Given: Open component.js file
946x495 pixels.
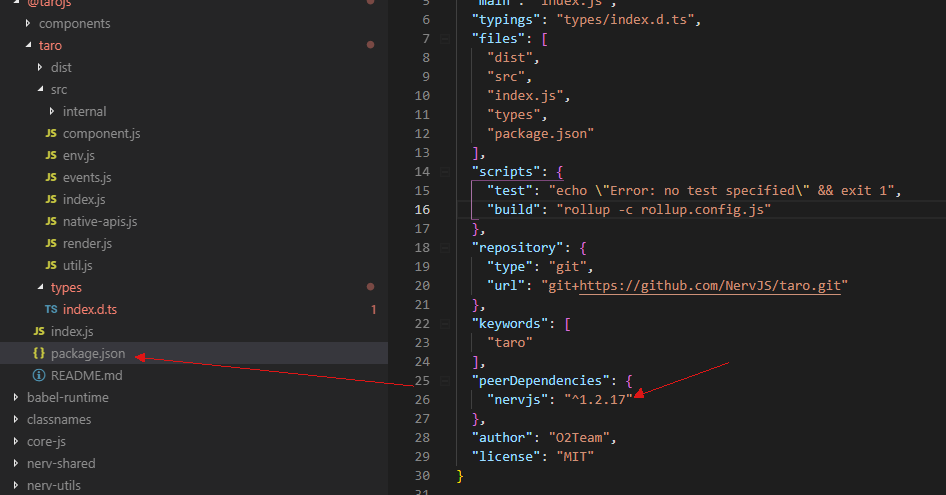Looking at the screenshot, I should 101,133.
